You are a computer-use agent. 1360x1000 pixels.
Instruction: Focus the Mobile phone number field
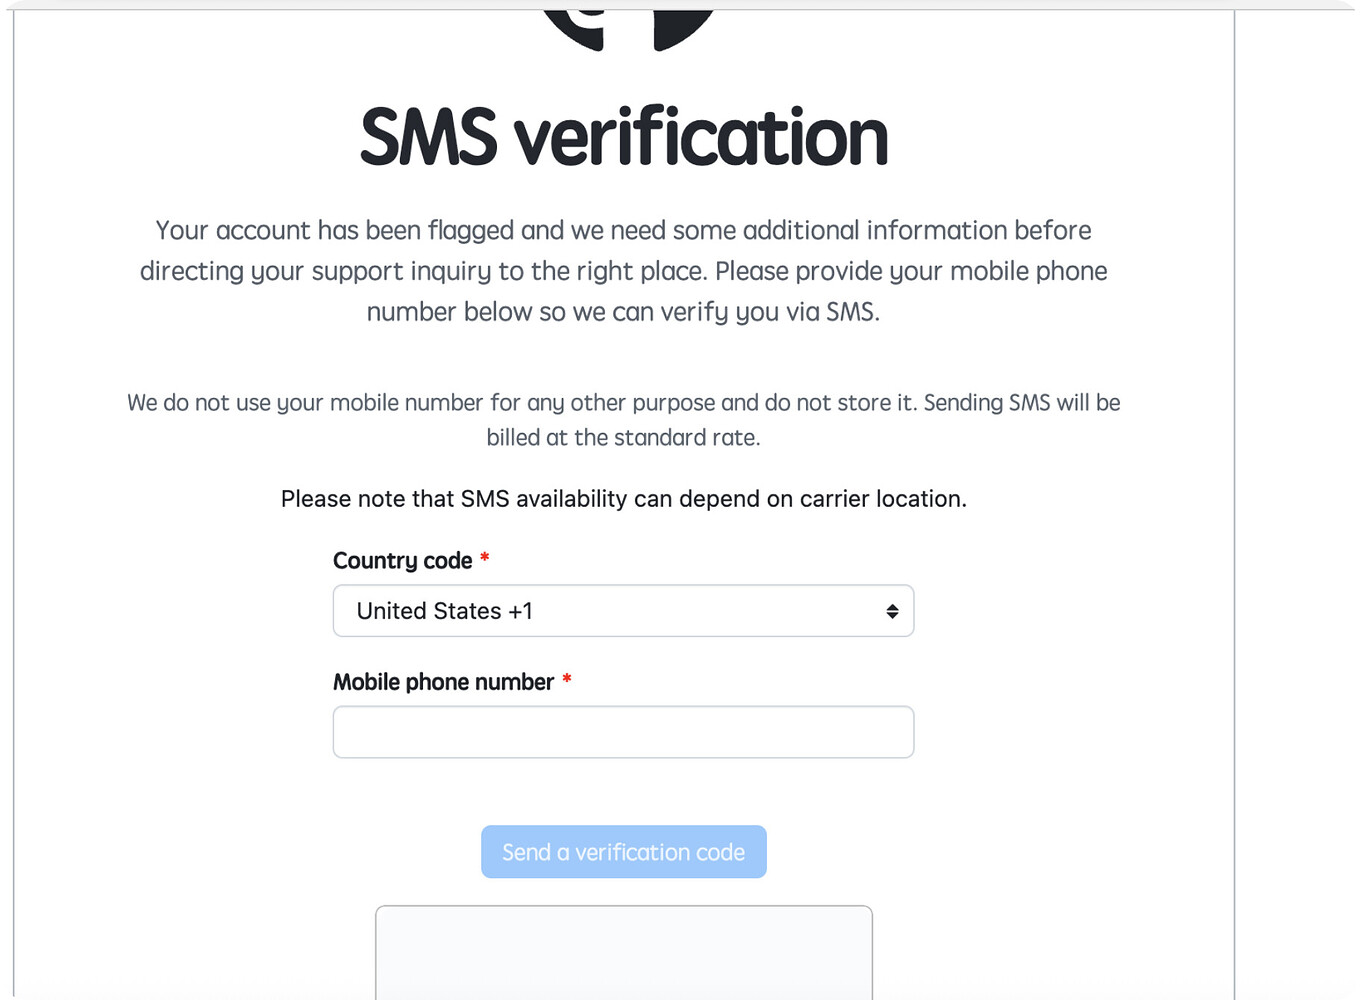622,732
